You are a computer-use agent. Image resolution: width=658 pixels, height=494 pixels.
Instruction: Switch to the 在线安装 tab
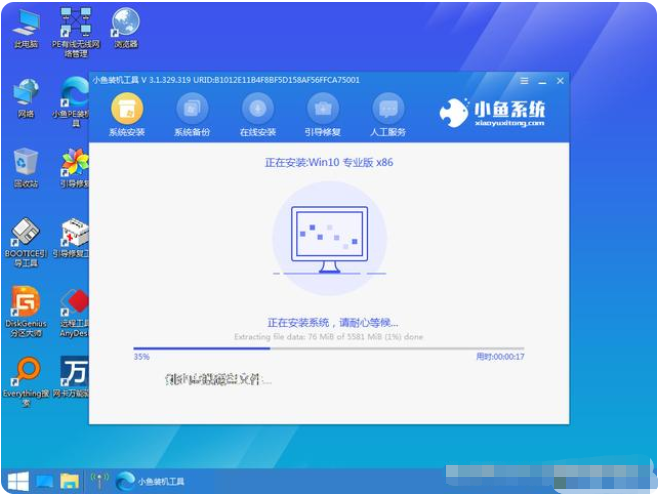(x=258, y=116)
